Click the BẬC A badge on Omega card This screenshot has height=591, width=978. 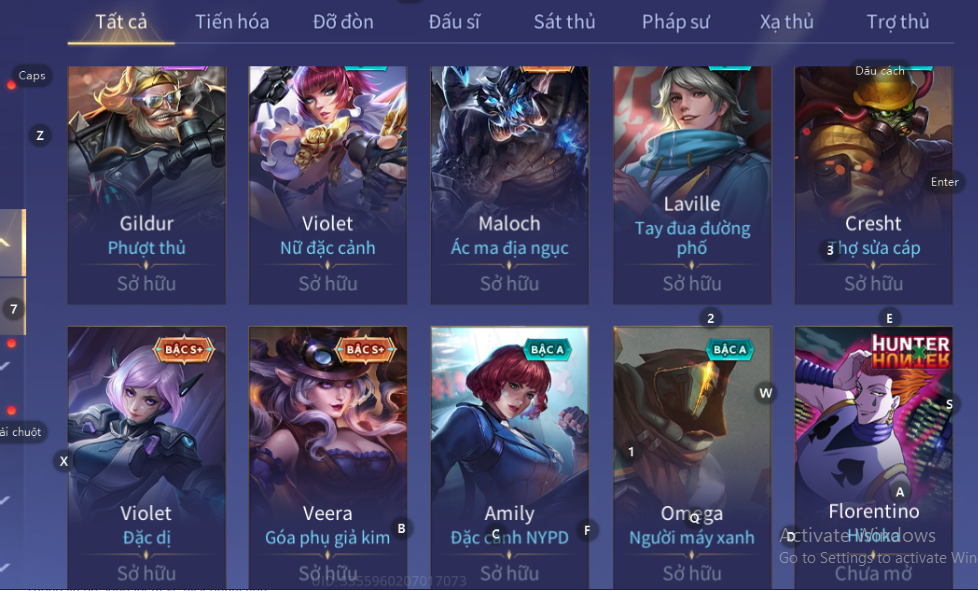click(x=729, y=350)
